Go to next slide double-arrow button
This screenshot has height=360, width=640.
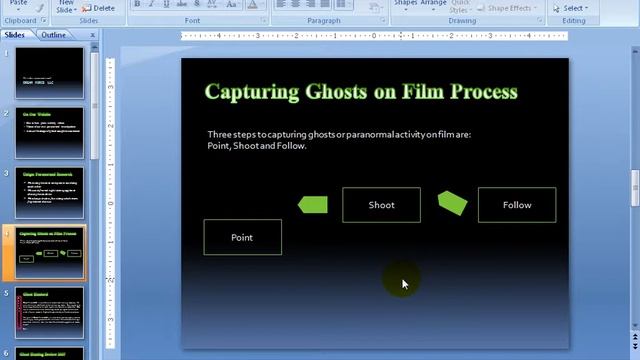[635, 346]
